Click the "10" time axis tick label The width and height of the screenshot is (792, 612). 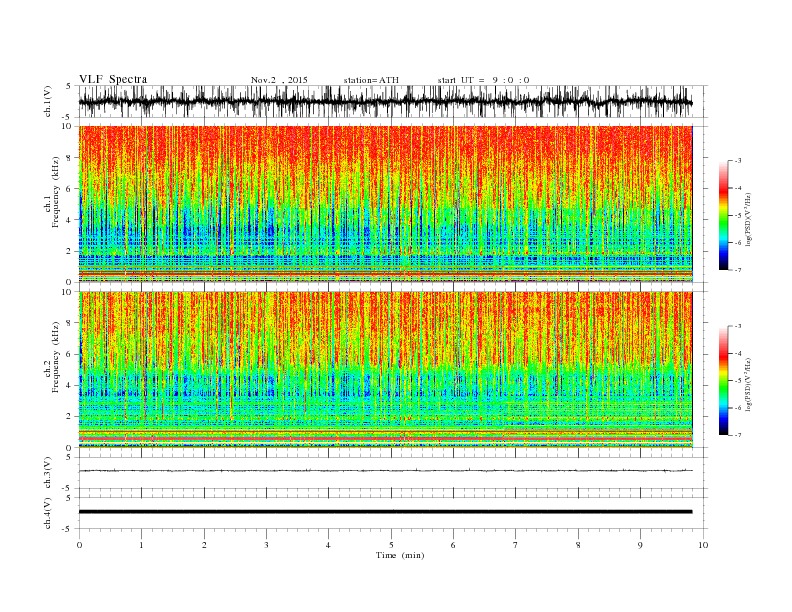pyautogui.click(x=703, y=545)
